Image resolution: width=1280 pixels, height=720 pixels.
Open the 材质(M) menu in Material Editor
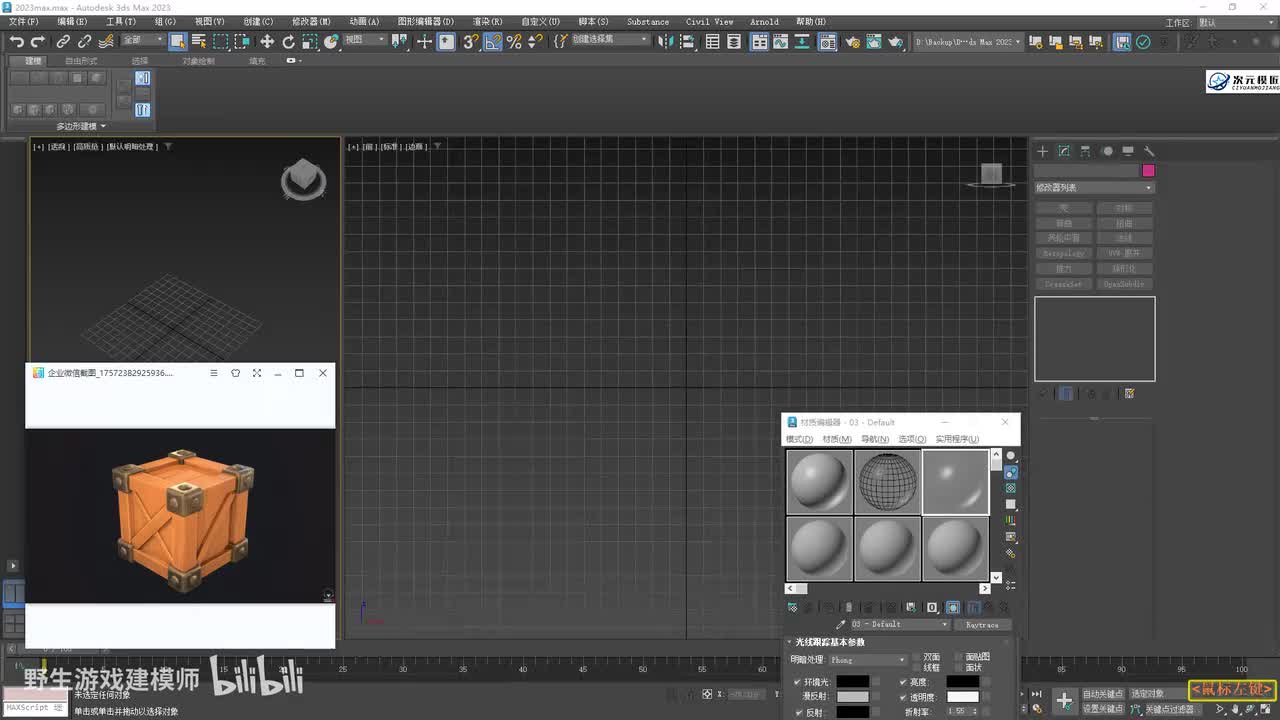[836, 439]
